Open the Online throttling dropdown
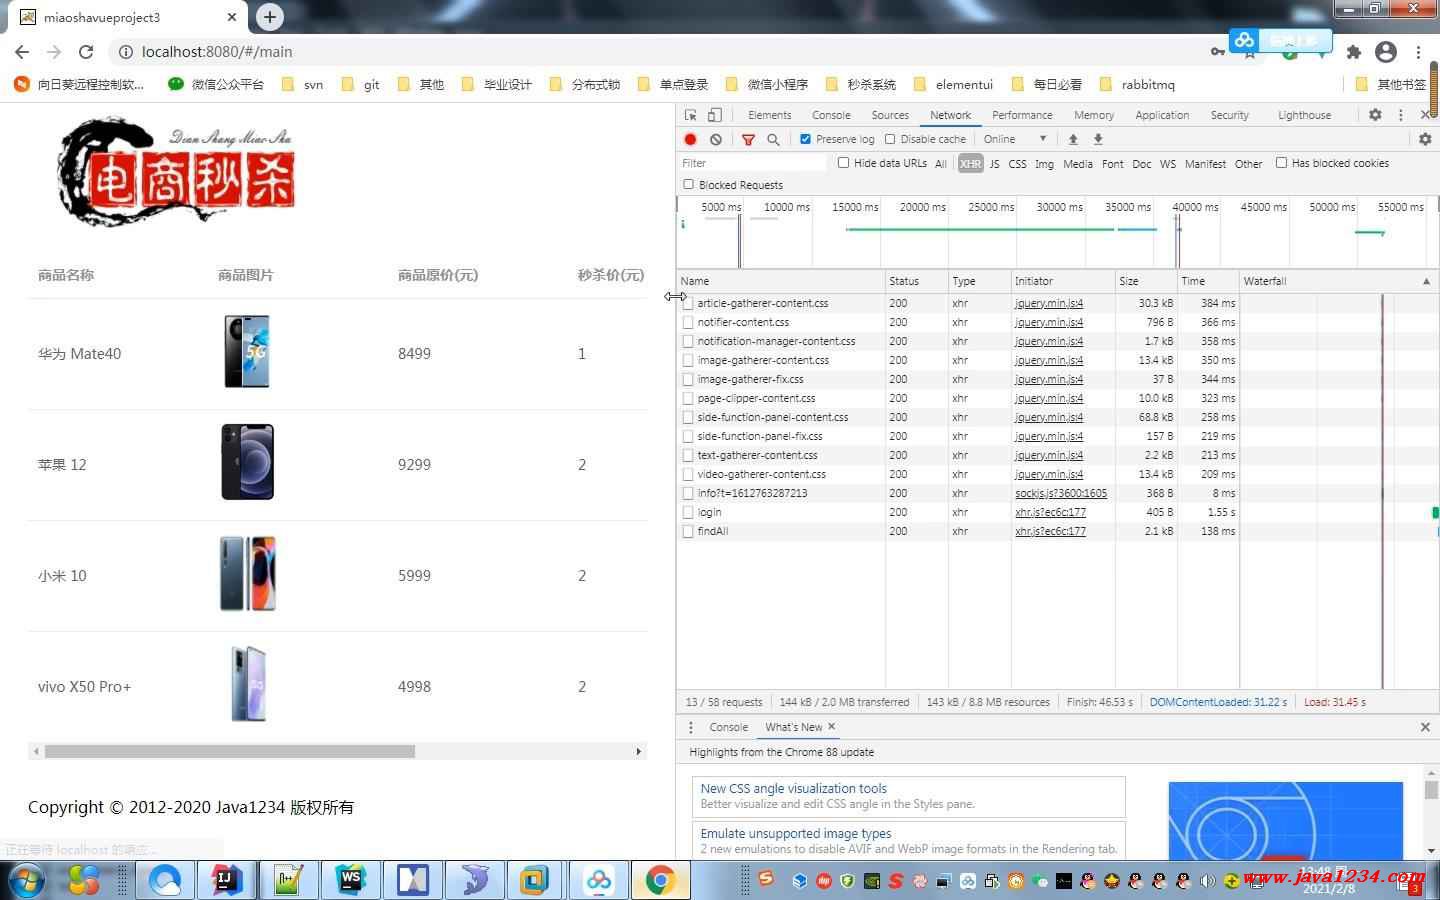This screenshot has width=1440, height=900. [x=1014, y=139]
